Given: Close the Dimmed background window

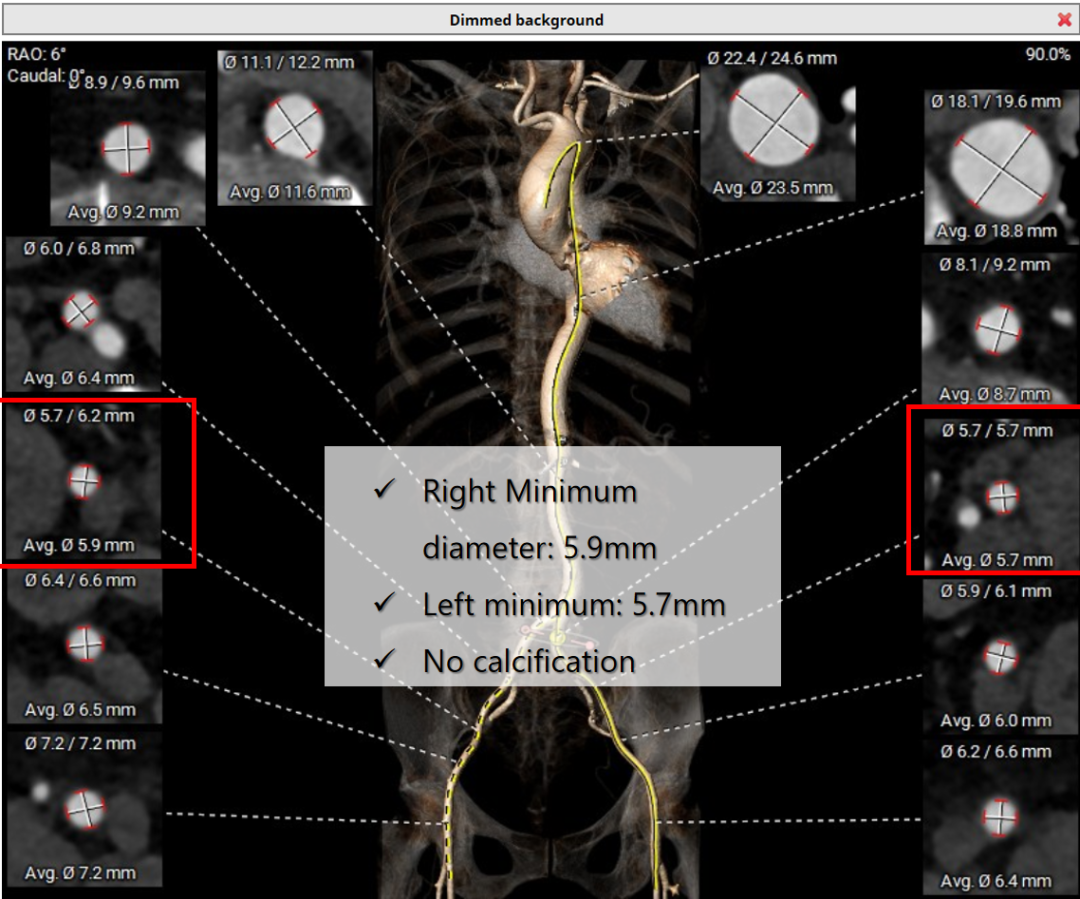Looking at the screenshot, I should [x=1064, y=20].
